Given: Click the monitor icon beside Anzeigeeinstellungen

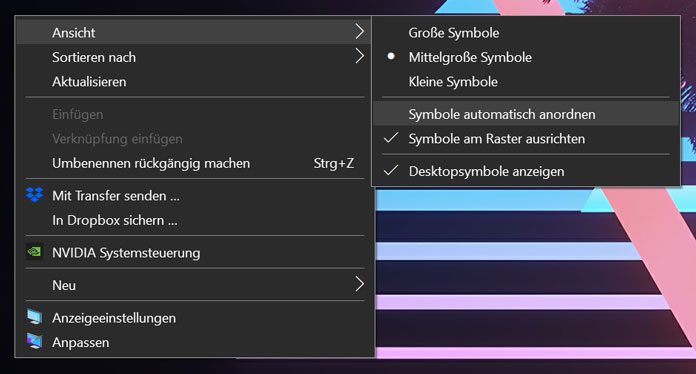Looking at the screenshot, I should 34,317.
